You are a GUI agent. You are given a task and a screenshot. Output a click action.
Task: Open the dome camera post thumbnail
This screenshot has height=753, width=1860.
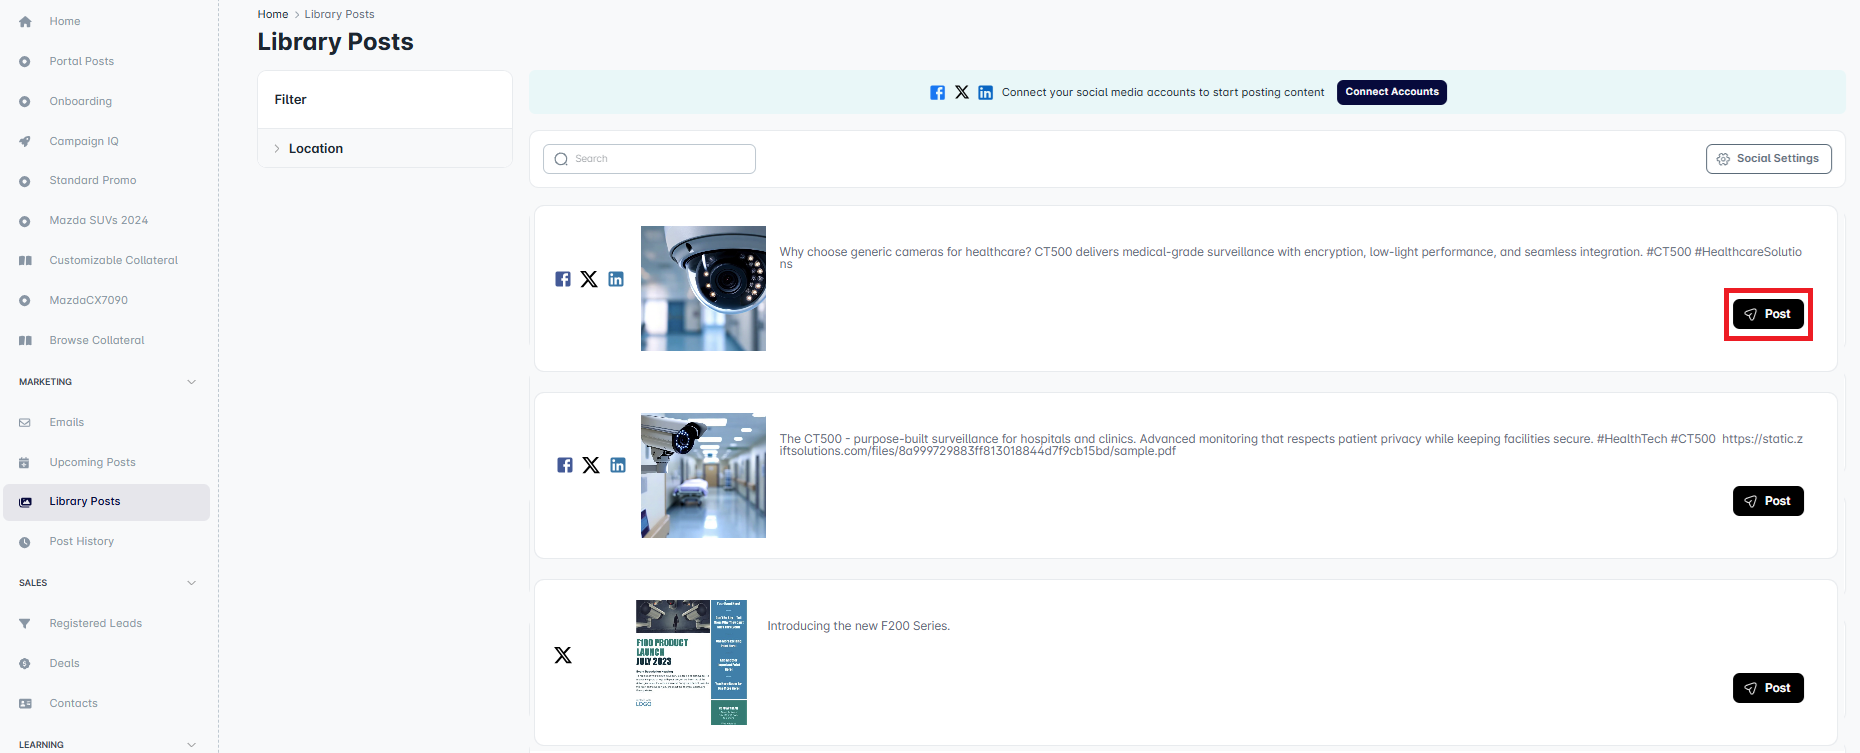coord(703,288)
